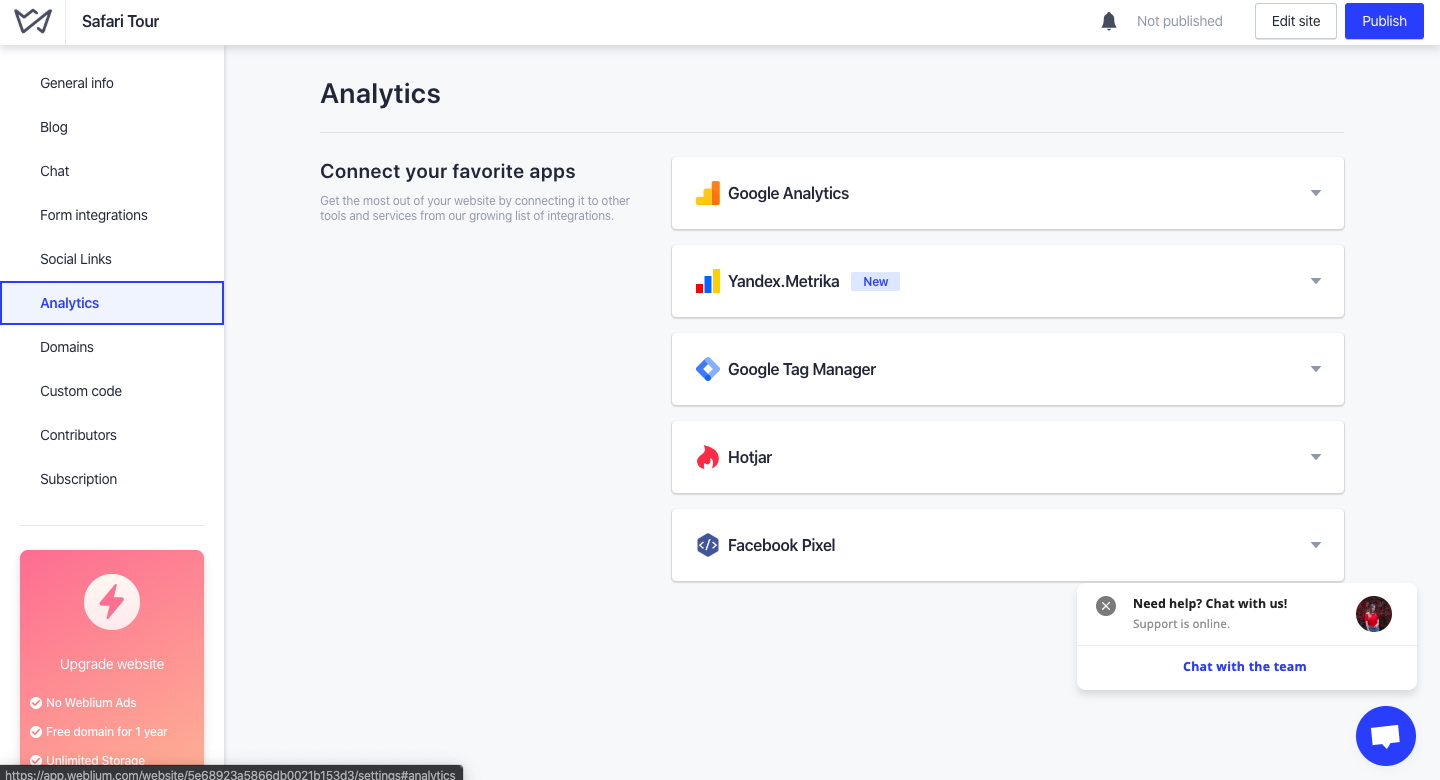1440x780 pixels.
Task: Dismiss the chat help popup
Action: coord(1105,606)
